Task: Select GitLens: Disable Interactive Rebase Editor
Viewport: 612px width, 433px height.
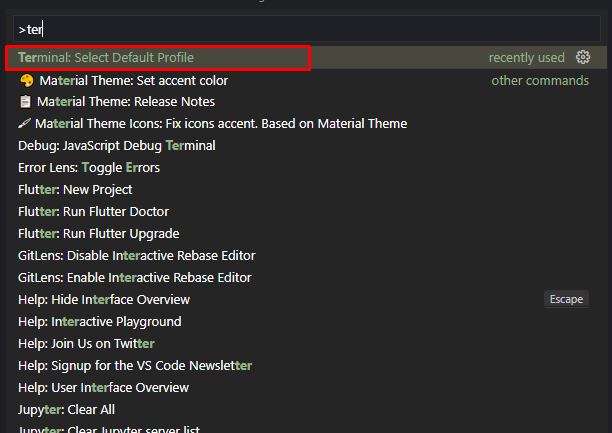Action: 306,256
